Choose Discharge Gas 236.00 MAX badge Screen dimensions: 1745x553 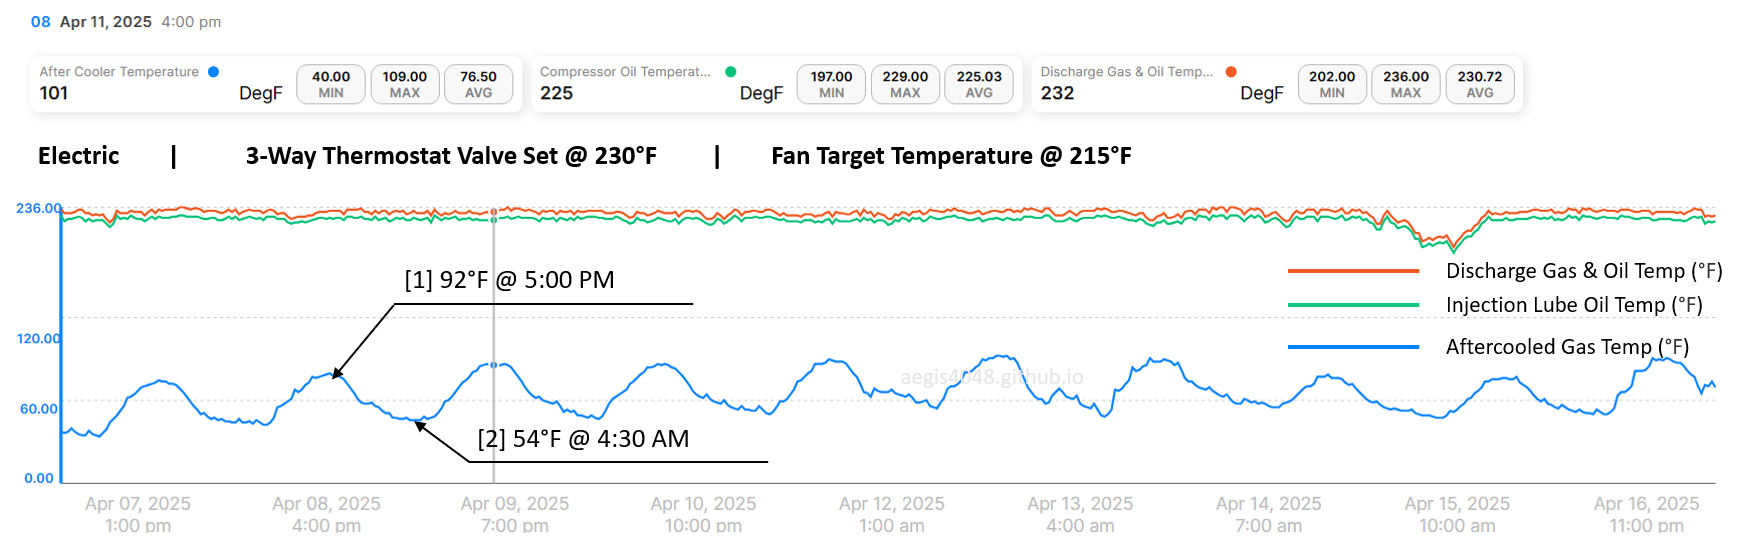pos(1407,84)
